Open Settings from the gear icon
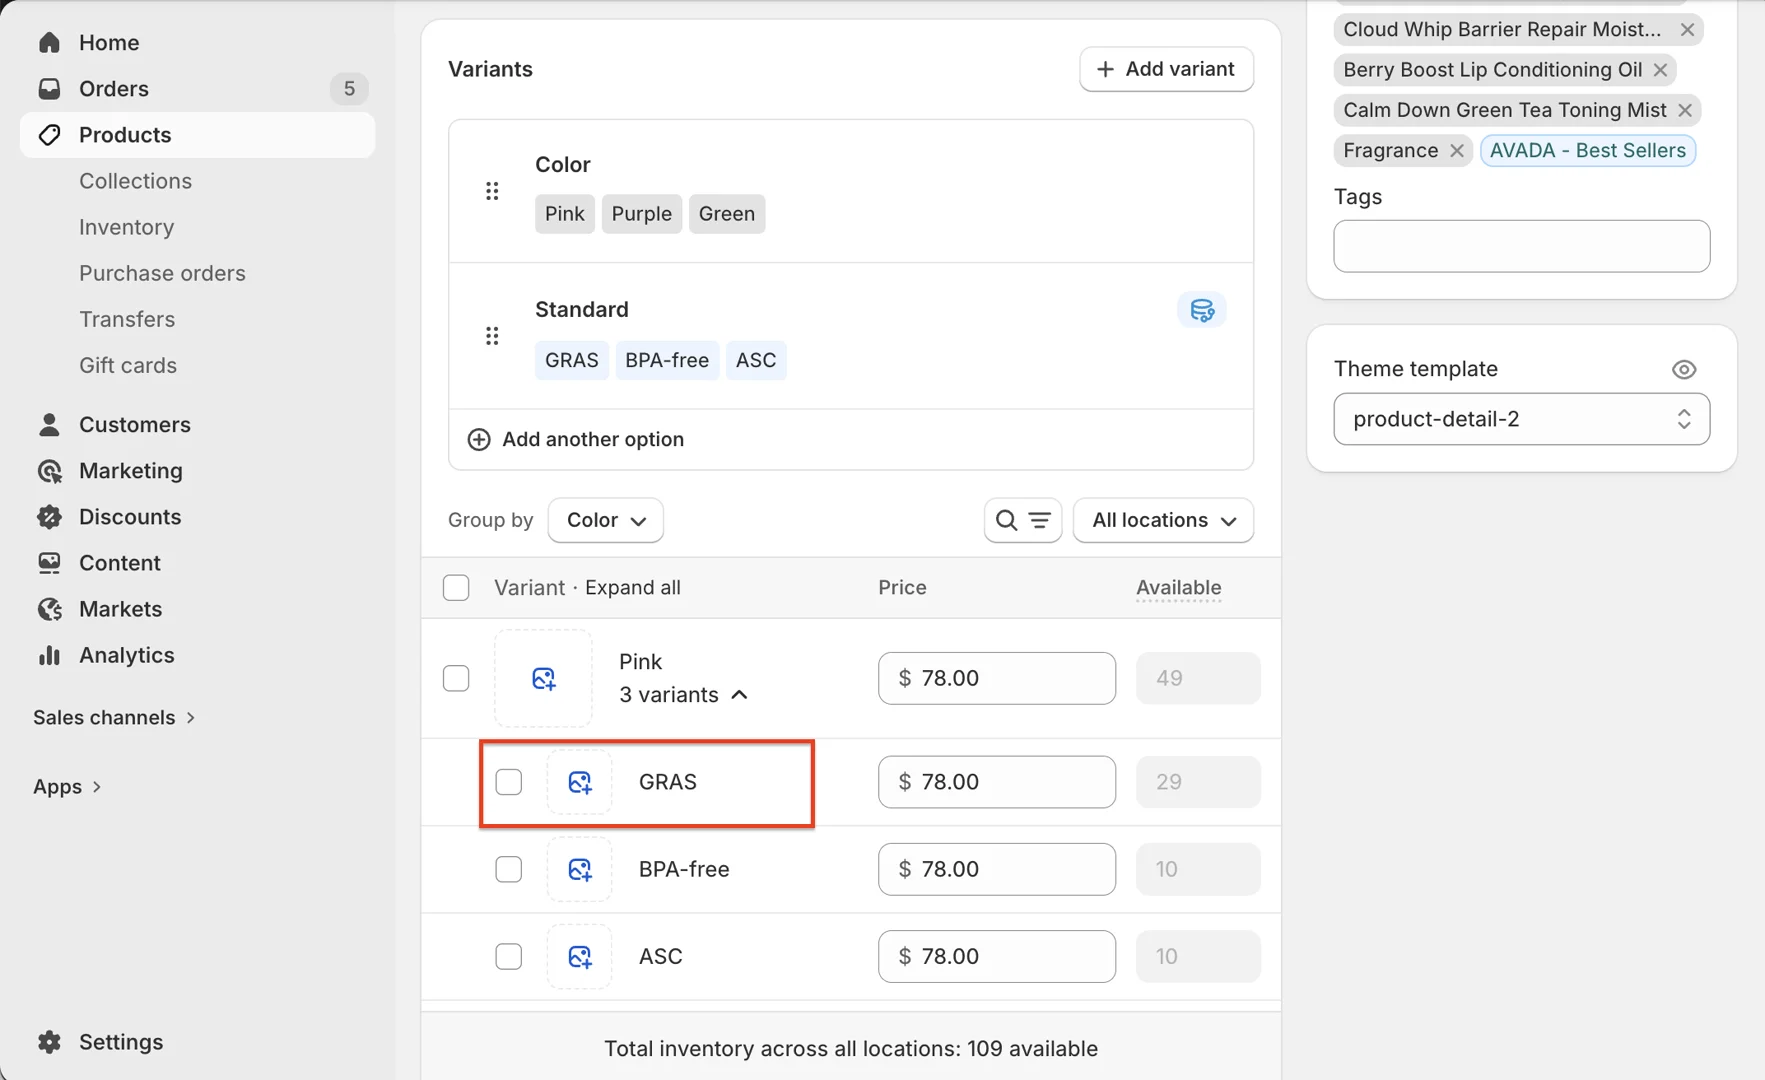Image resolution: width=1765 pixels, height=1080 pixels. point(50,1042)
